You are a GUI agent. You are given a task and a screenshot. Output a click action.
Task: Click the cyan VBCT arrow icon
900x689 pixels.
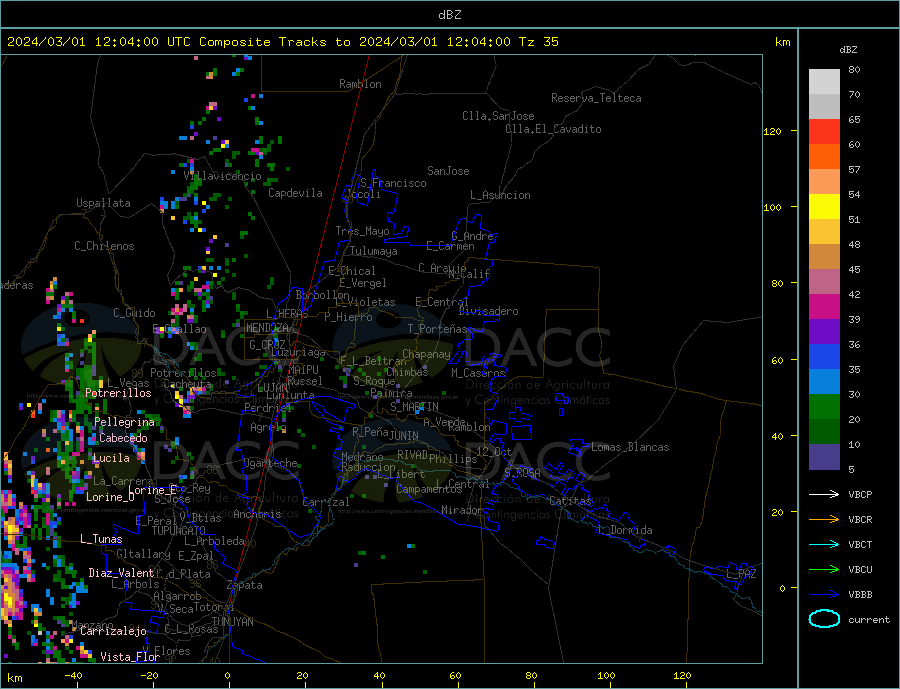(x=824, y=544)
